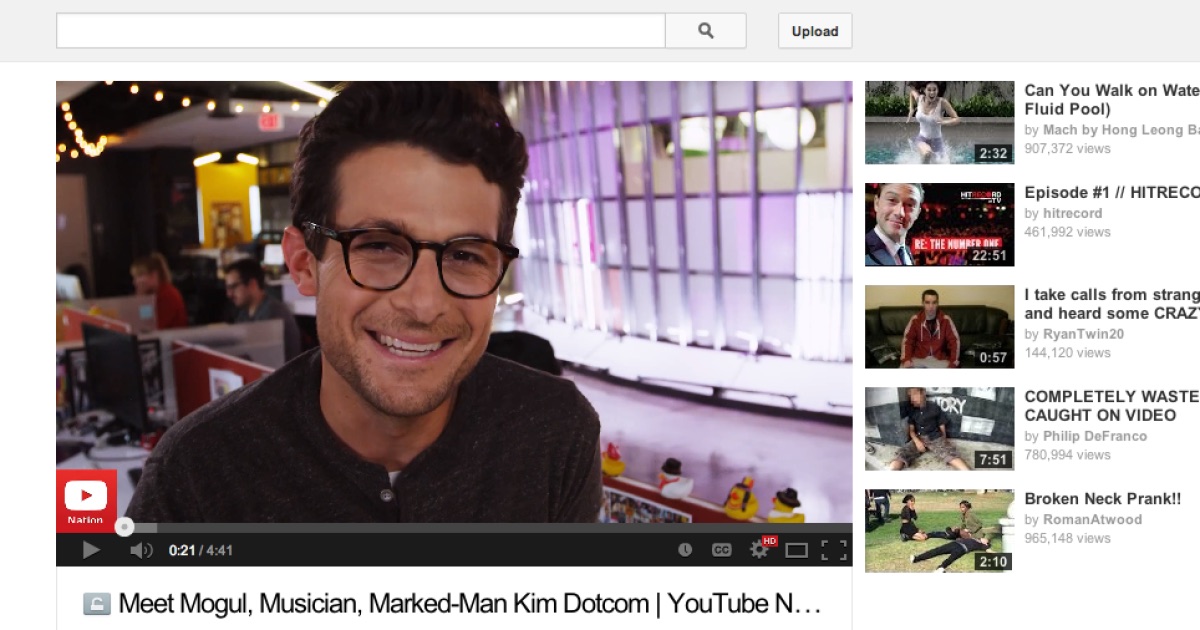Click the main video frame to pause
The width and height of the screenshot is (1200, 630).
(x=454, y=302)
